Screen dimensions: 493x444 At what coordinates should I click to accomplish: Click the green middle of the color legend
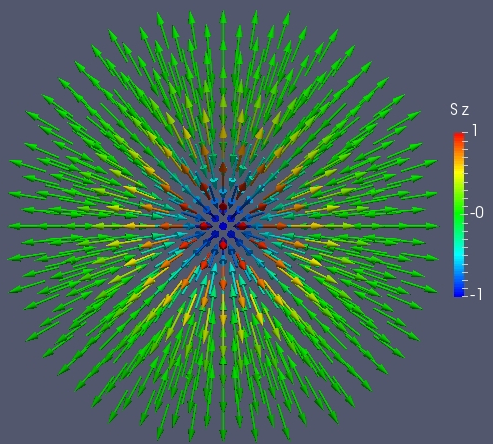pos(459,213)
